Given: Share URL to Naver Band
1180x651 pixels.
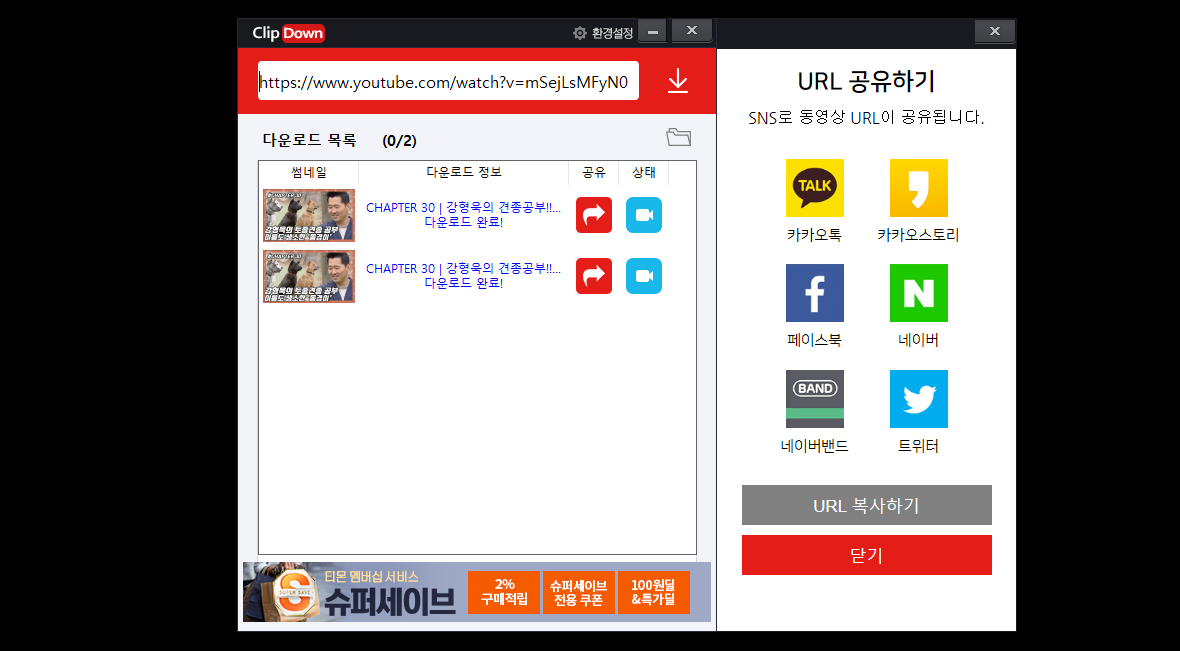Looking at the screenshot, I should (815, 399).
